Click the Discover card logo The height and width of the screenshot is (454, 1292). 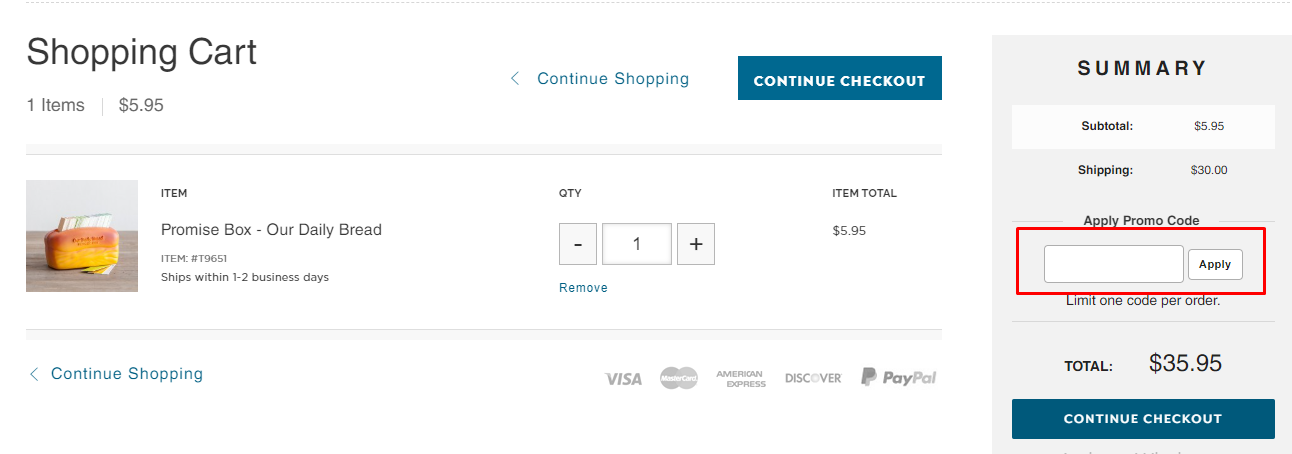813,378
